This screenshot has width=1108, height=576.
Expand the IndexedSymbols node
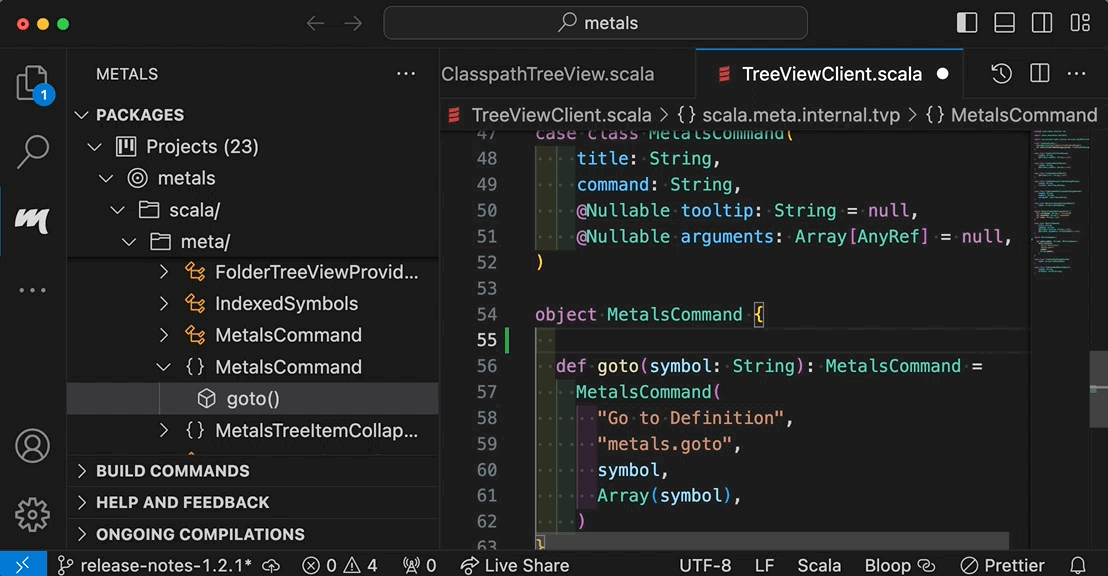coord(164,304)
